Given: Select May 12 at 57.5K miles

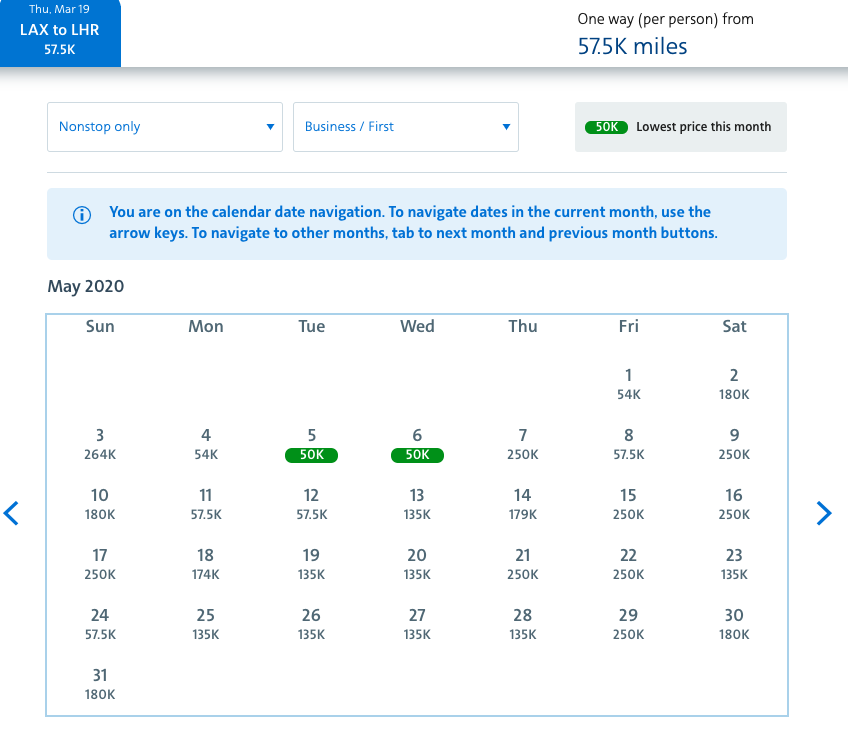Looking at the screenshot, I should click(x=312, y=505).
